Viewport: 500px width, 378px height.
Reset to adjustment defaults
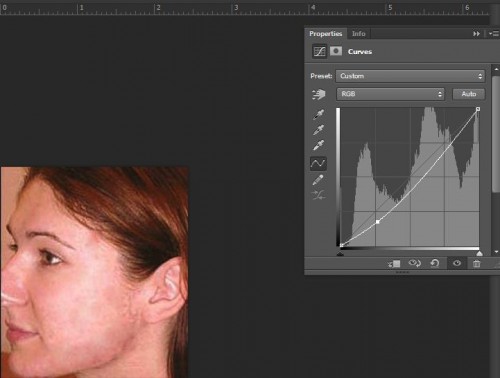[435, 264]
